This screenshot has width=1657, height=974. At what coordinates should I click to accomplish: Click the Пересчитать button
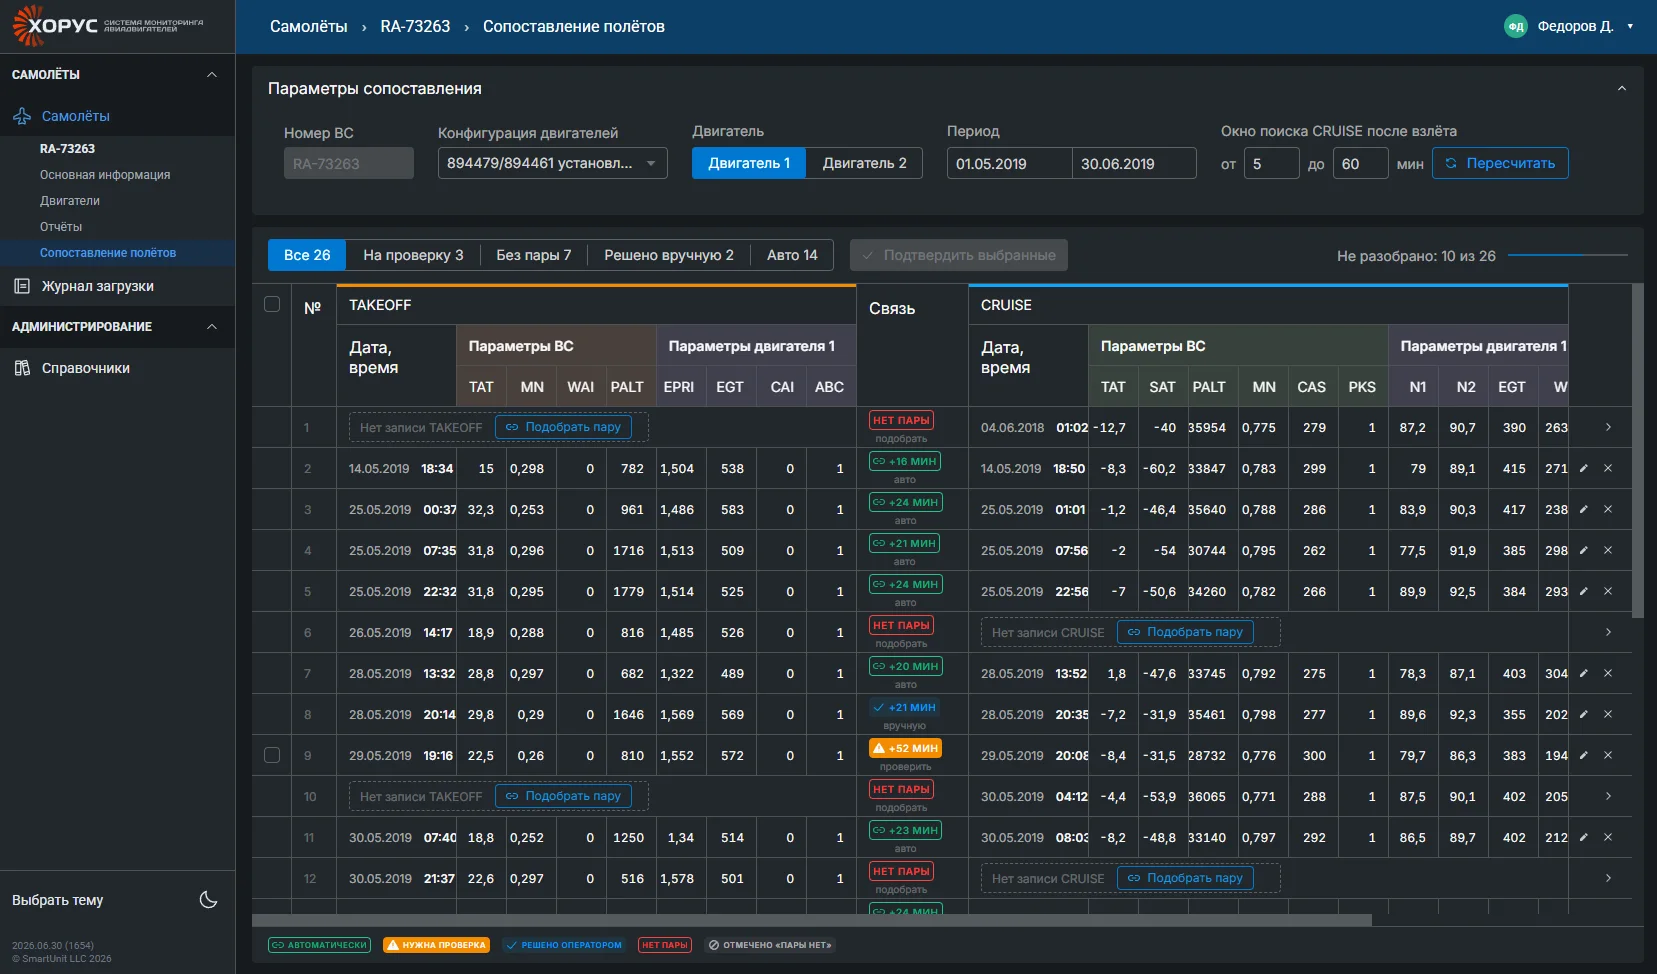point(1500,163)
